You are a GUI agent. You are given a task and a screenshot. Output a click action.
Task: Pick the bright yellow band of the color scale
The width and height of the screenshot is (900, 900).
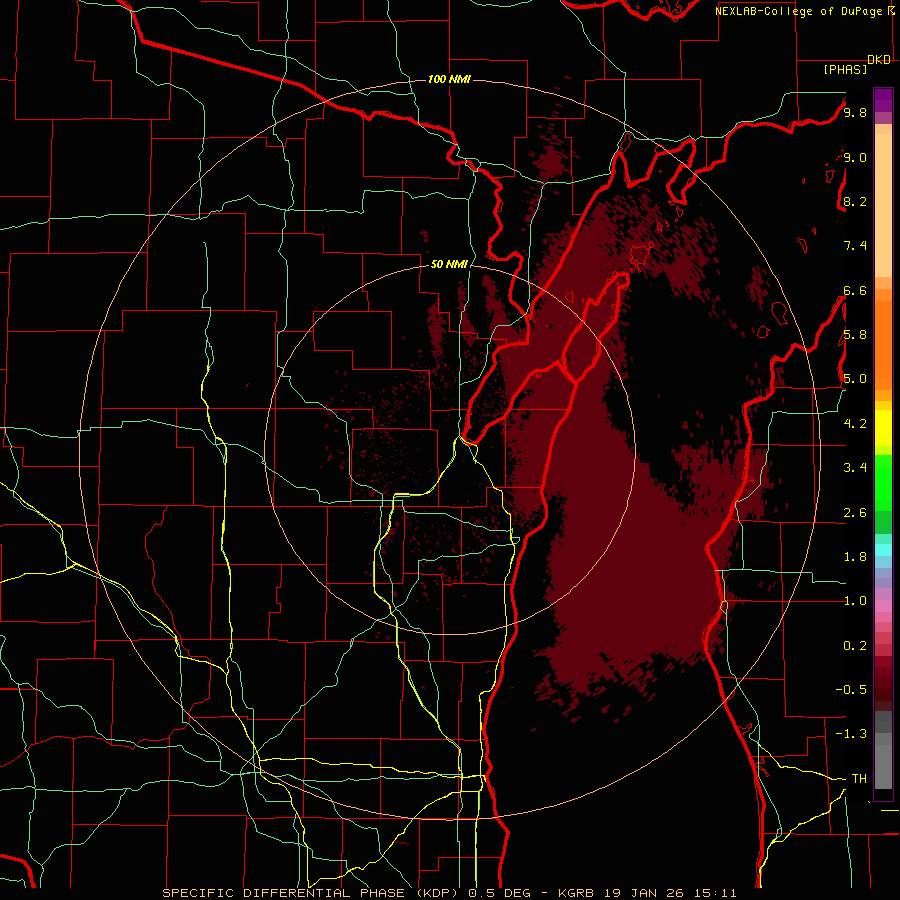coord(883,428)
